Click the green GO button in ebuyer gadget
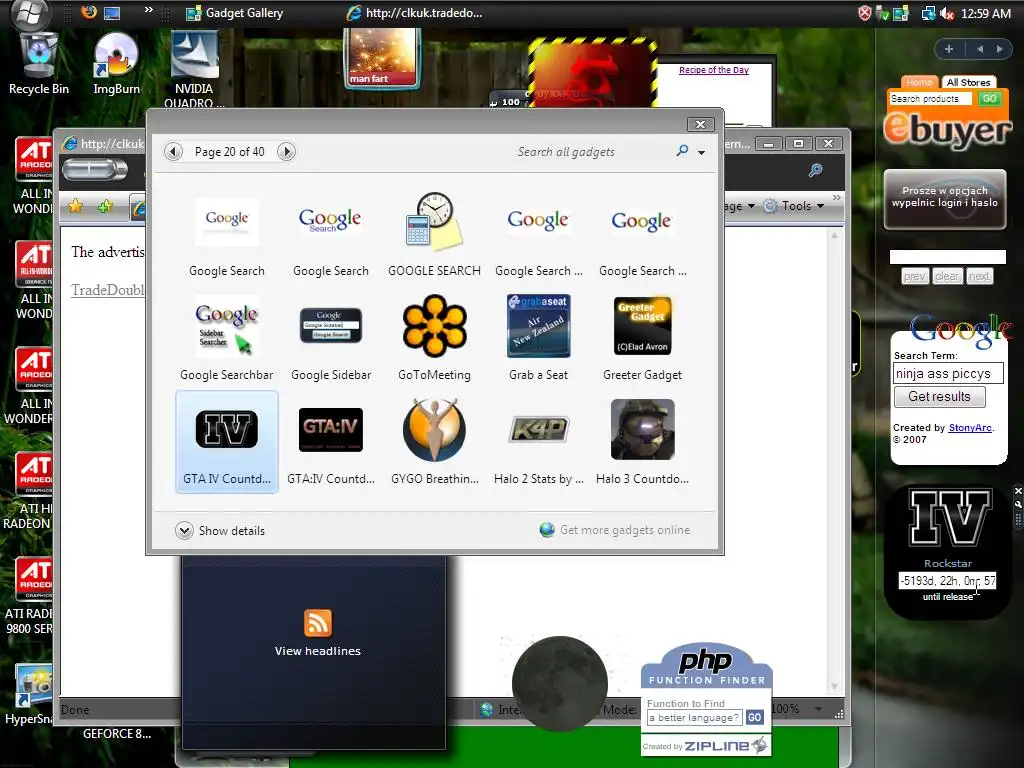This screenshot has height=768, width=1024. [x=989, y=99]
